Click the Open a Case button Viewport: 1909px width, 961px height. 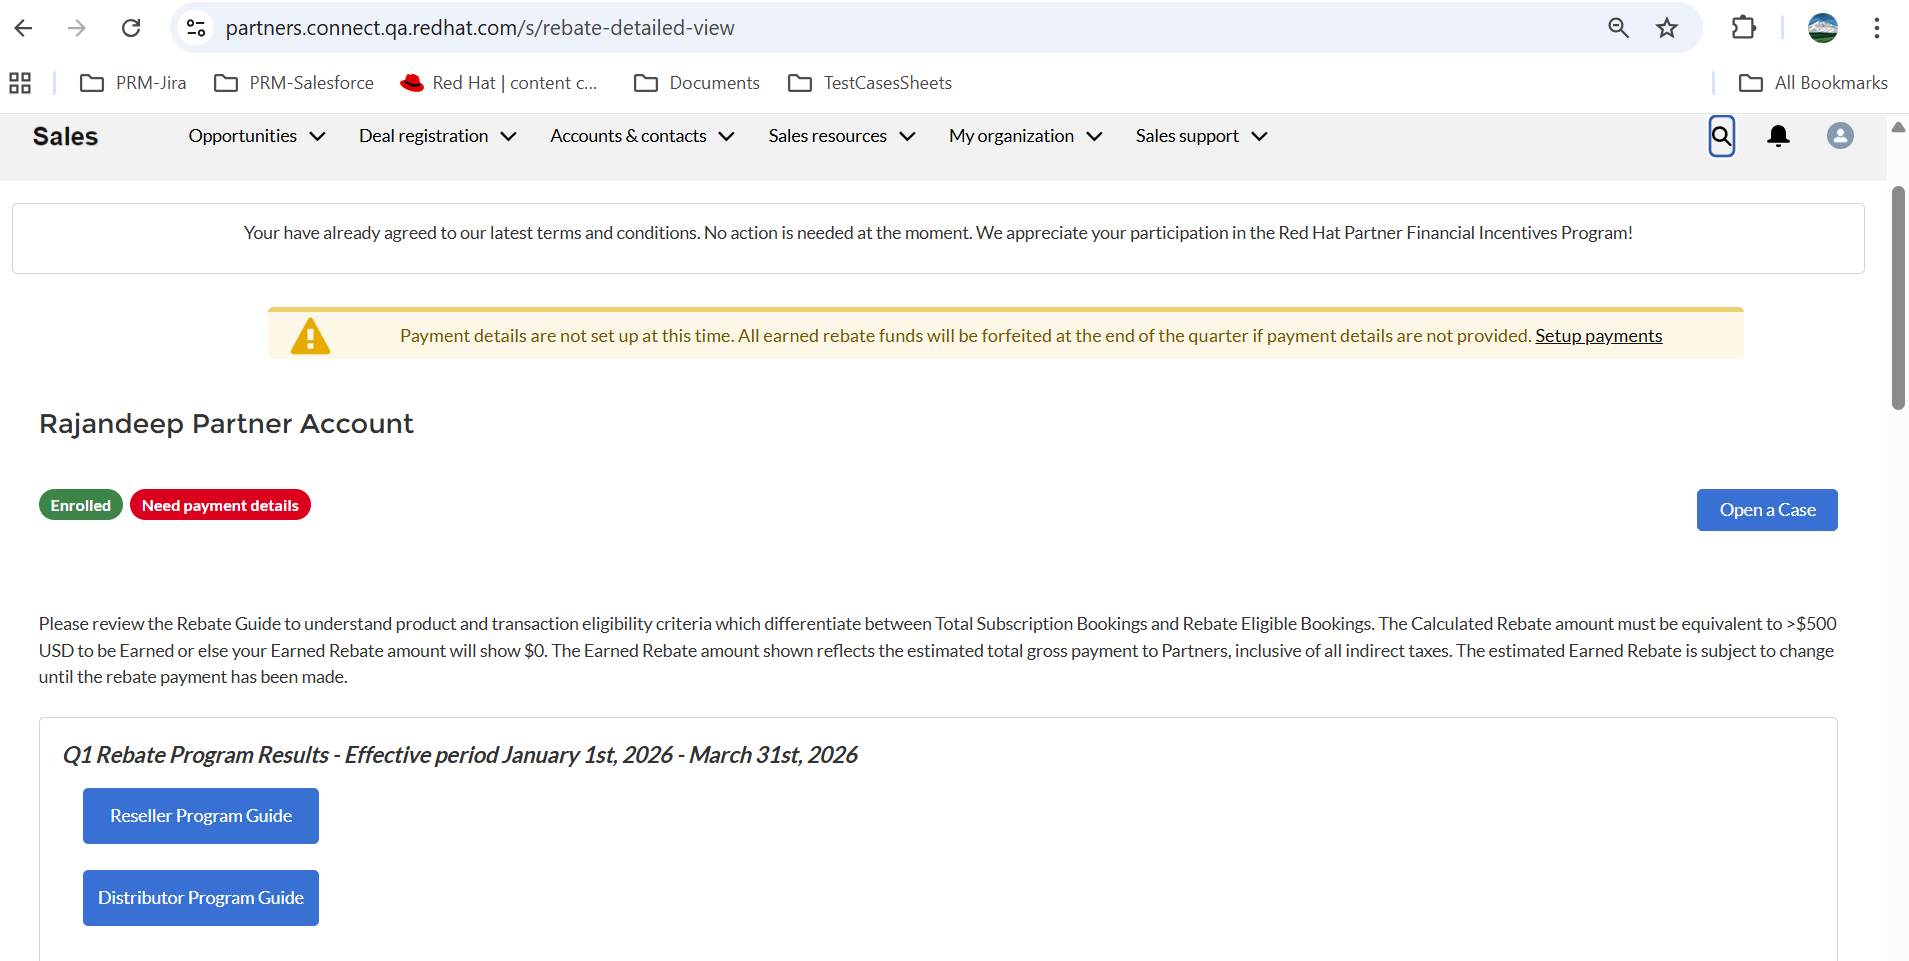pos(1767,510)
